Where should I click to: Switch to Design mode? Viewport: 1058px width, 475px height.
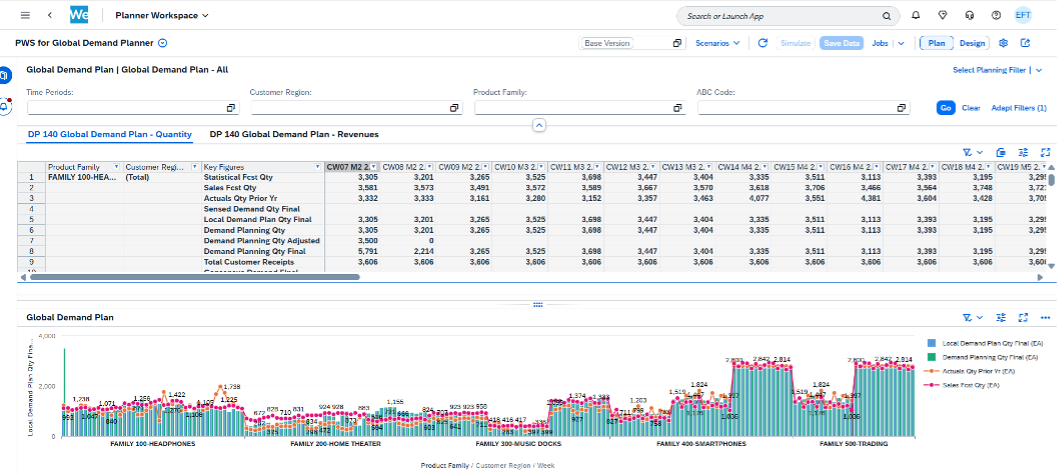(972, 43)
